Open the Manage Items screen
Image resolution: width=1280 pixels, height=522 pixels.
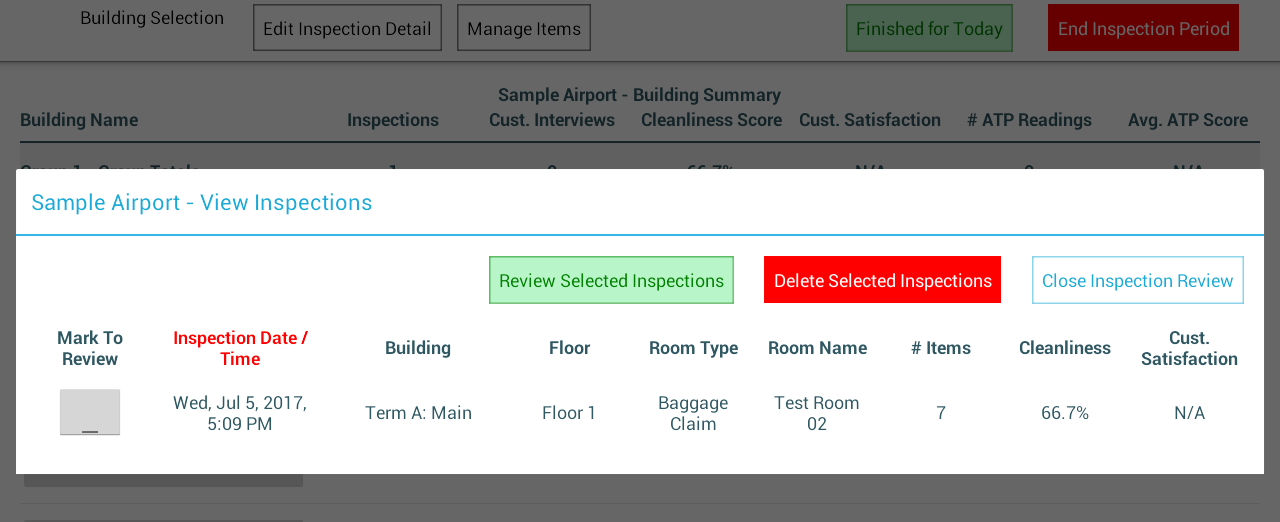pyautogui.click(x=524, y=28)
